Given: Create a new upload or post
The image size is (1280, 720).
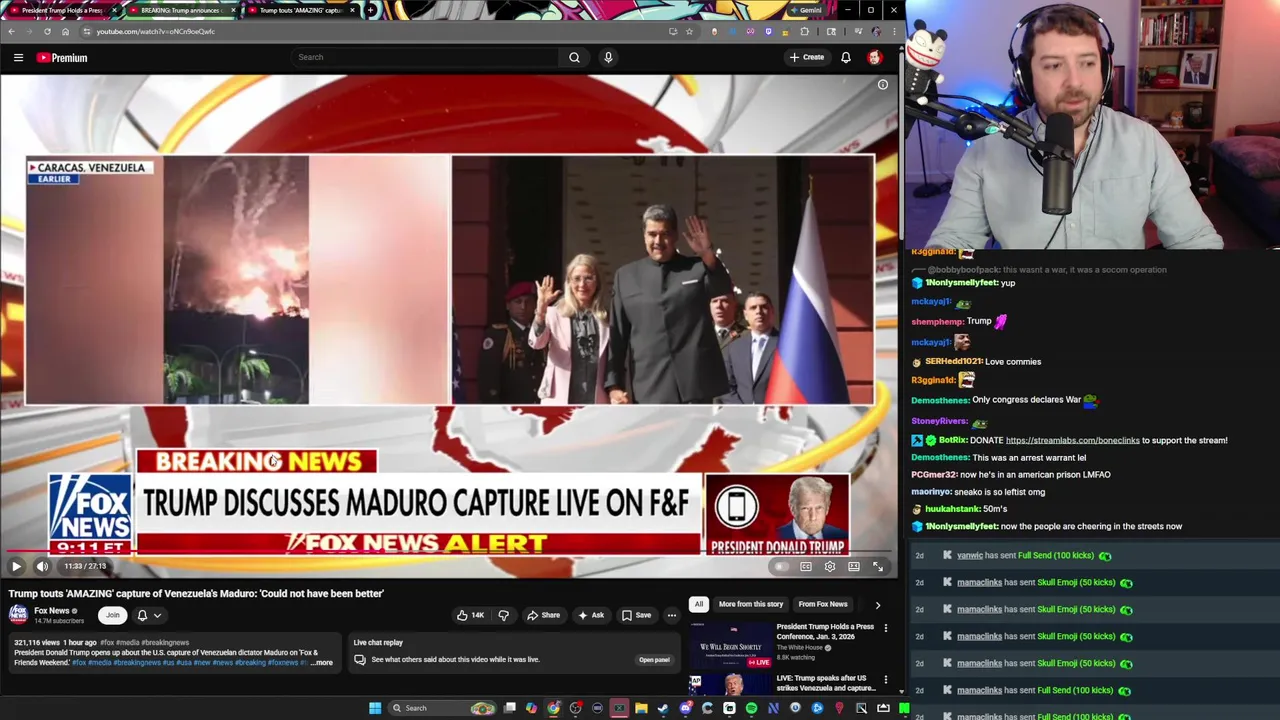Looking at the screenshot, I should 807,57.
